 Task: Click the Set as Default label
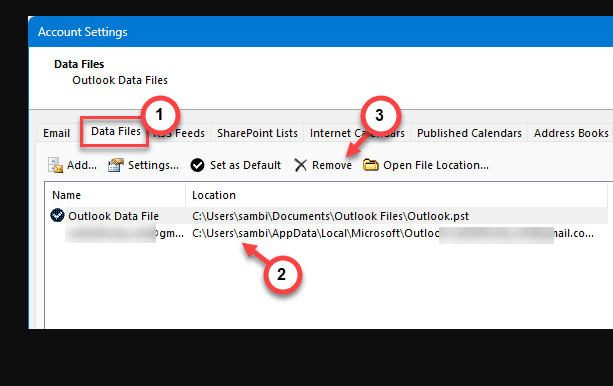[x=245, y=165]
